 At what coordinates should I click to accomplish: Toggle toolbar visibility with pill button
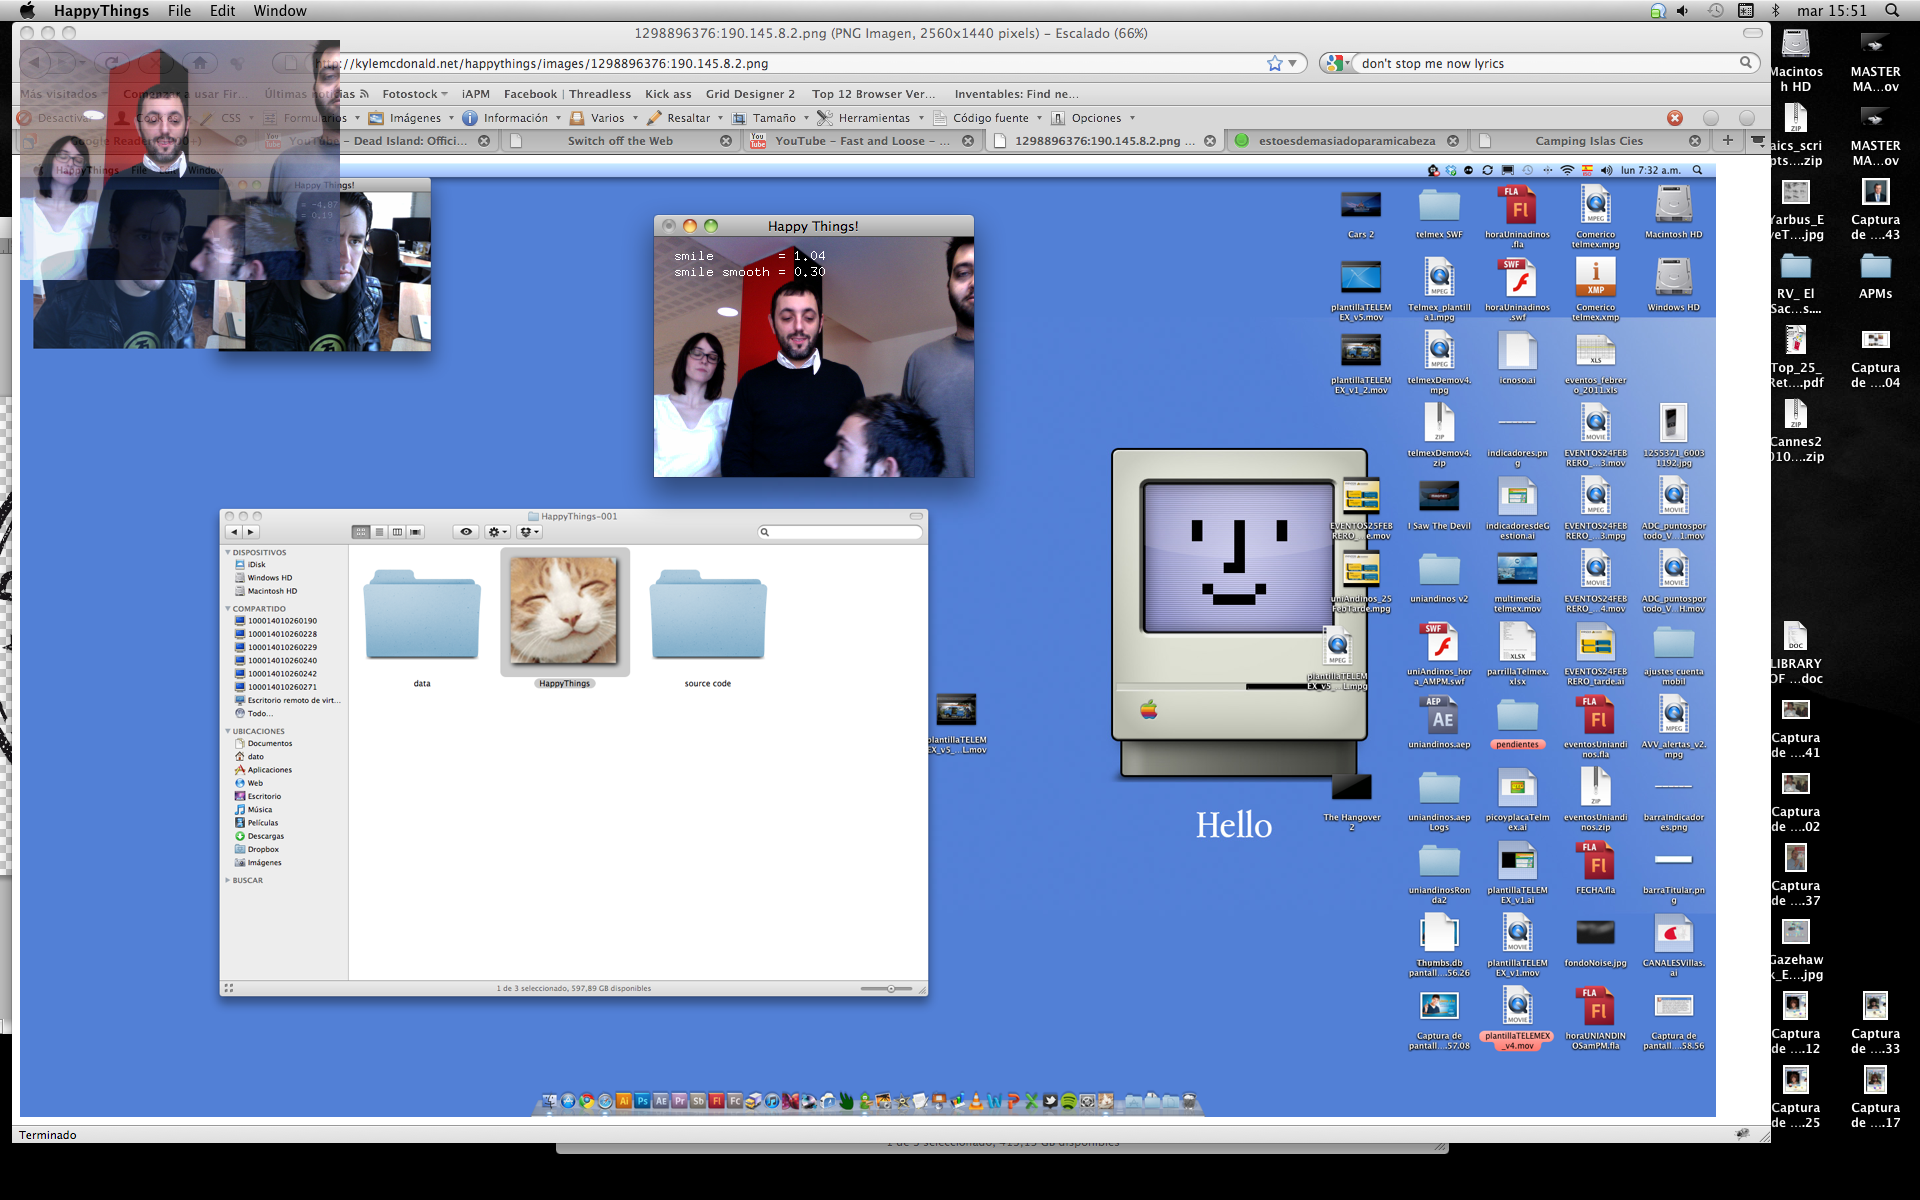pos(1752,33)
